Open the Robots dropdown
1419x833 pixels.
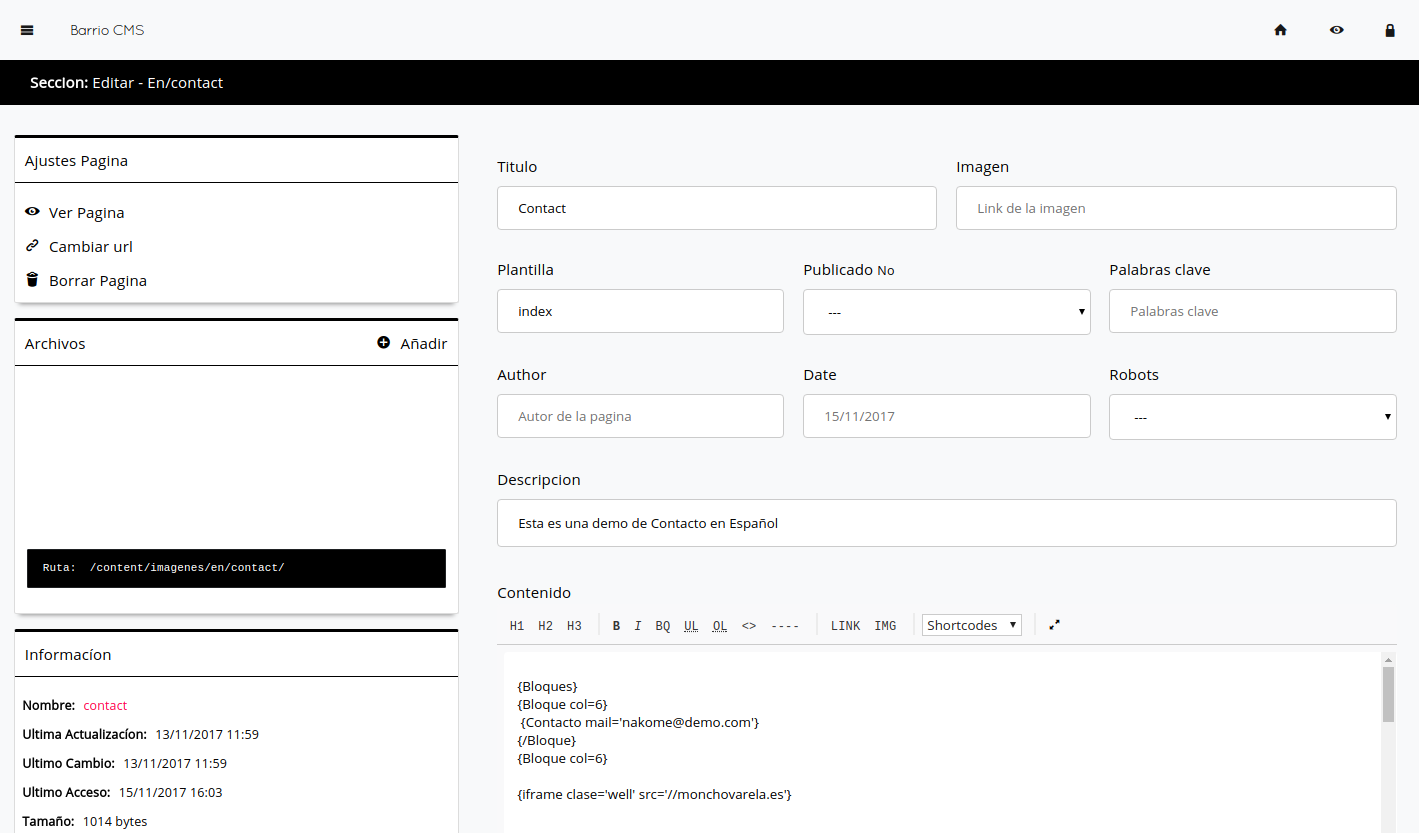point(1253,416)
